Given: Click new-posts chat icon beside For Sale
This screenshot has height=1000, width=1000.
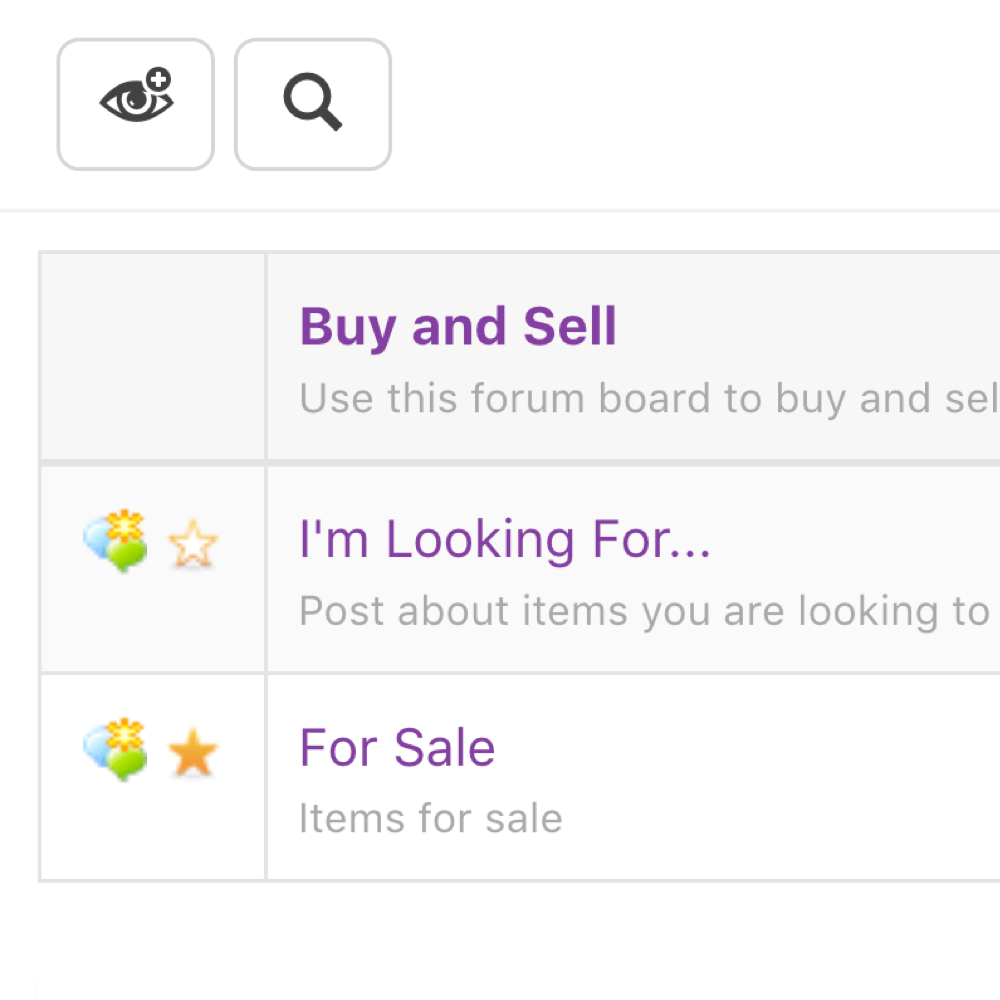Looking at the screenshot, I should (x=115, y=750).
